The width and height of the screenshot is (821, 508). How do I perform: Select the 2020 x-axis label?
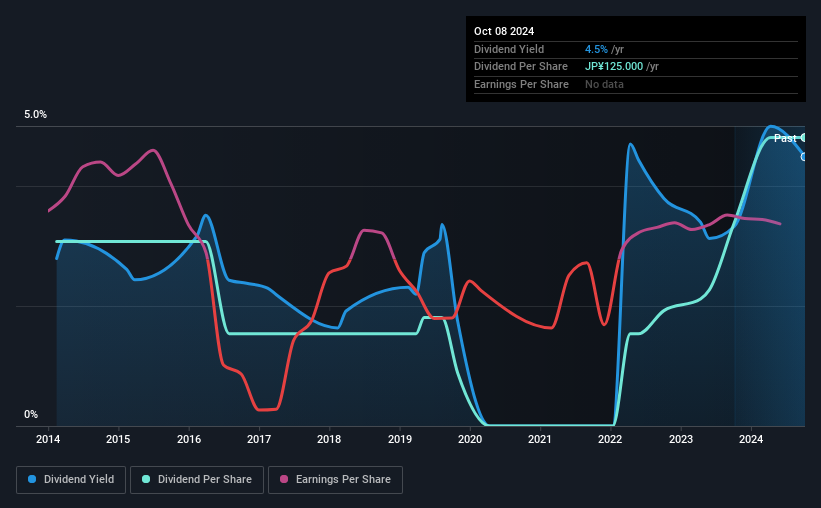coord(470,439)
